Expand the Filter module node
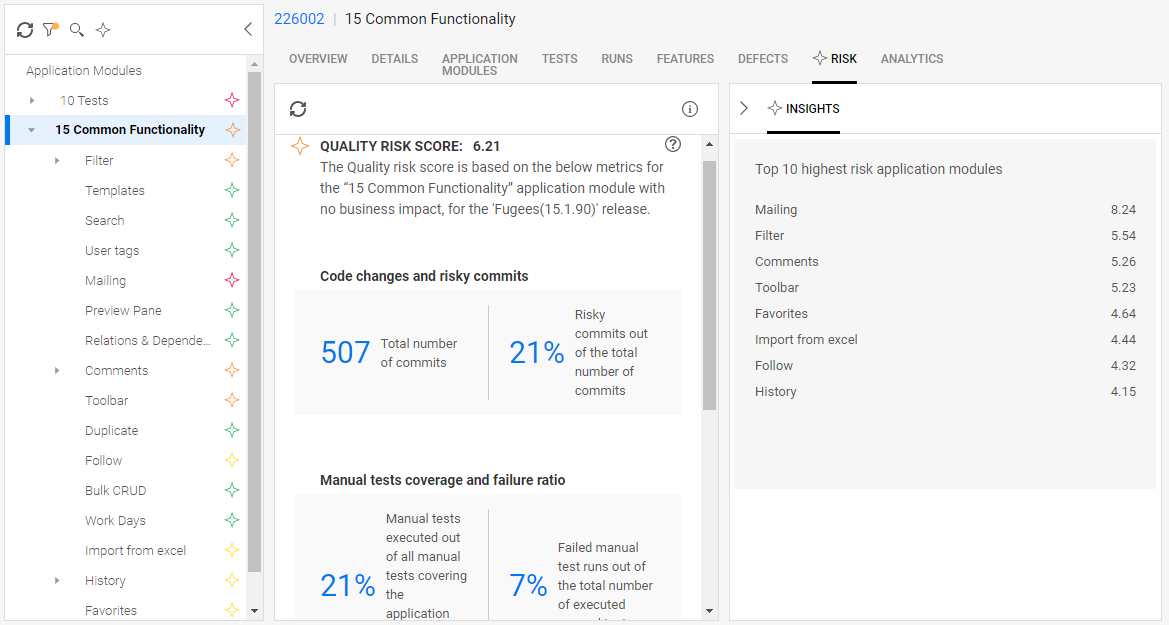 pyautogui.click(x=57, y=160)
